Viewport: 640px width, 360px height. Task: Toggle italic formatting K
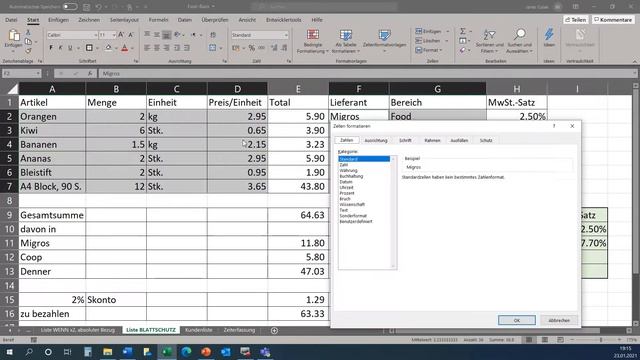click(60, 48)
